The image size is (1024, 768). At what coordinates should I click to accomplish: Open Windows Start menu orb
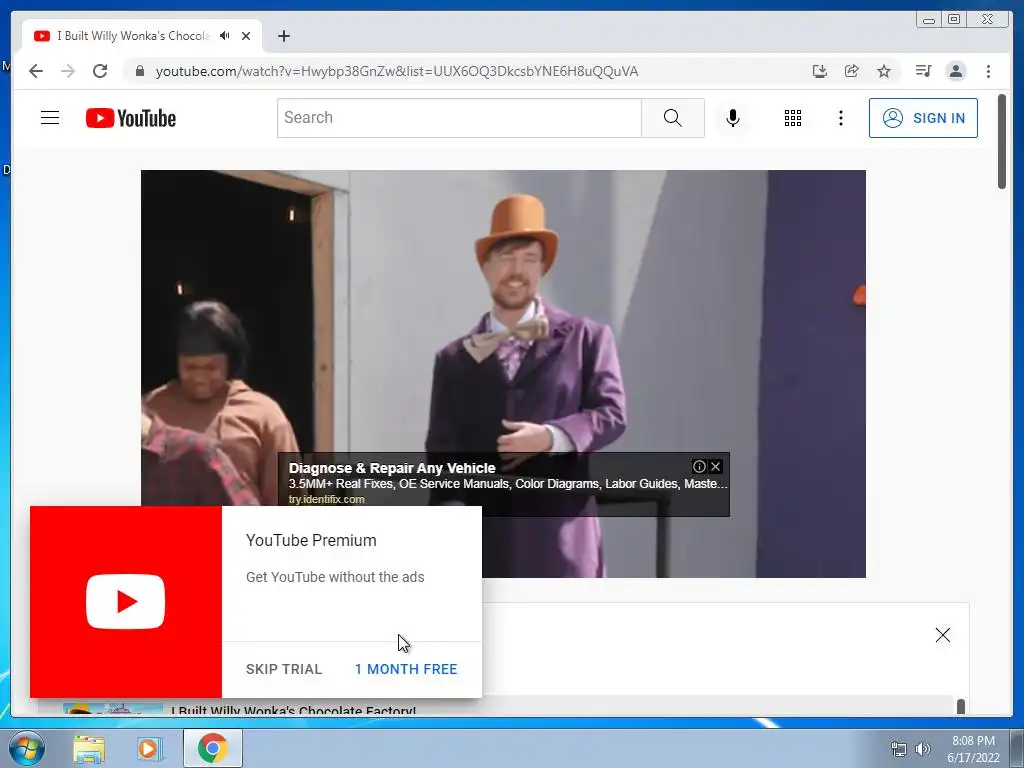pyautogui.click(x=25, y=748)
